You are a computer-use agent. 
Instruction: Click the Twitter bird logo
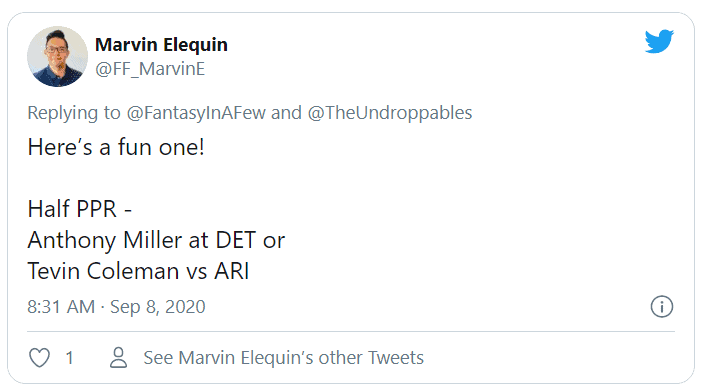tap(659, 41)
